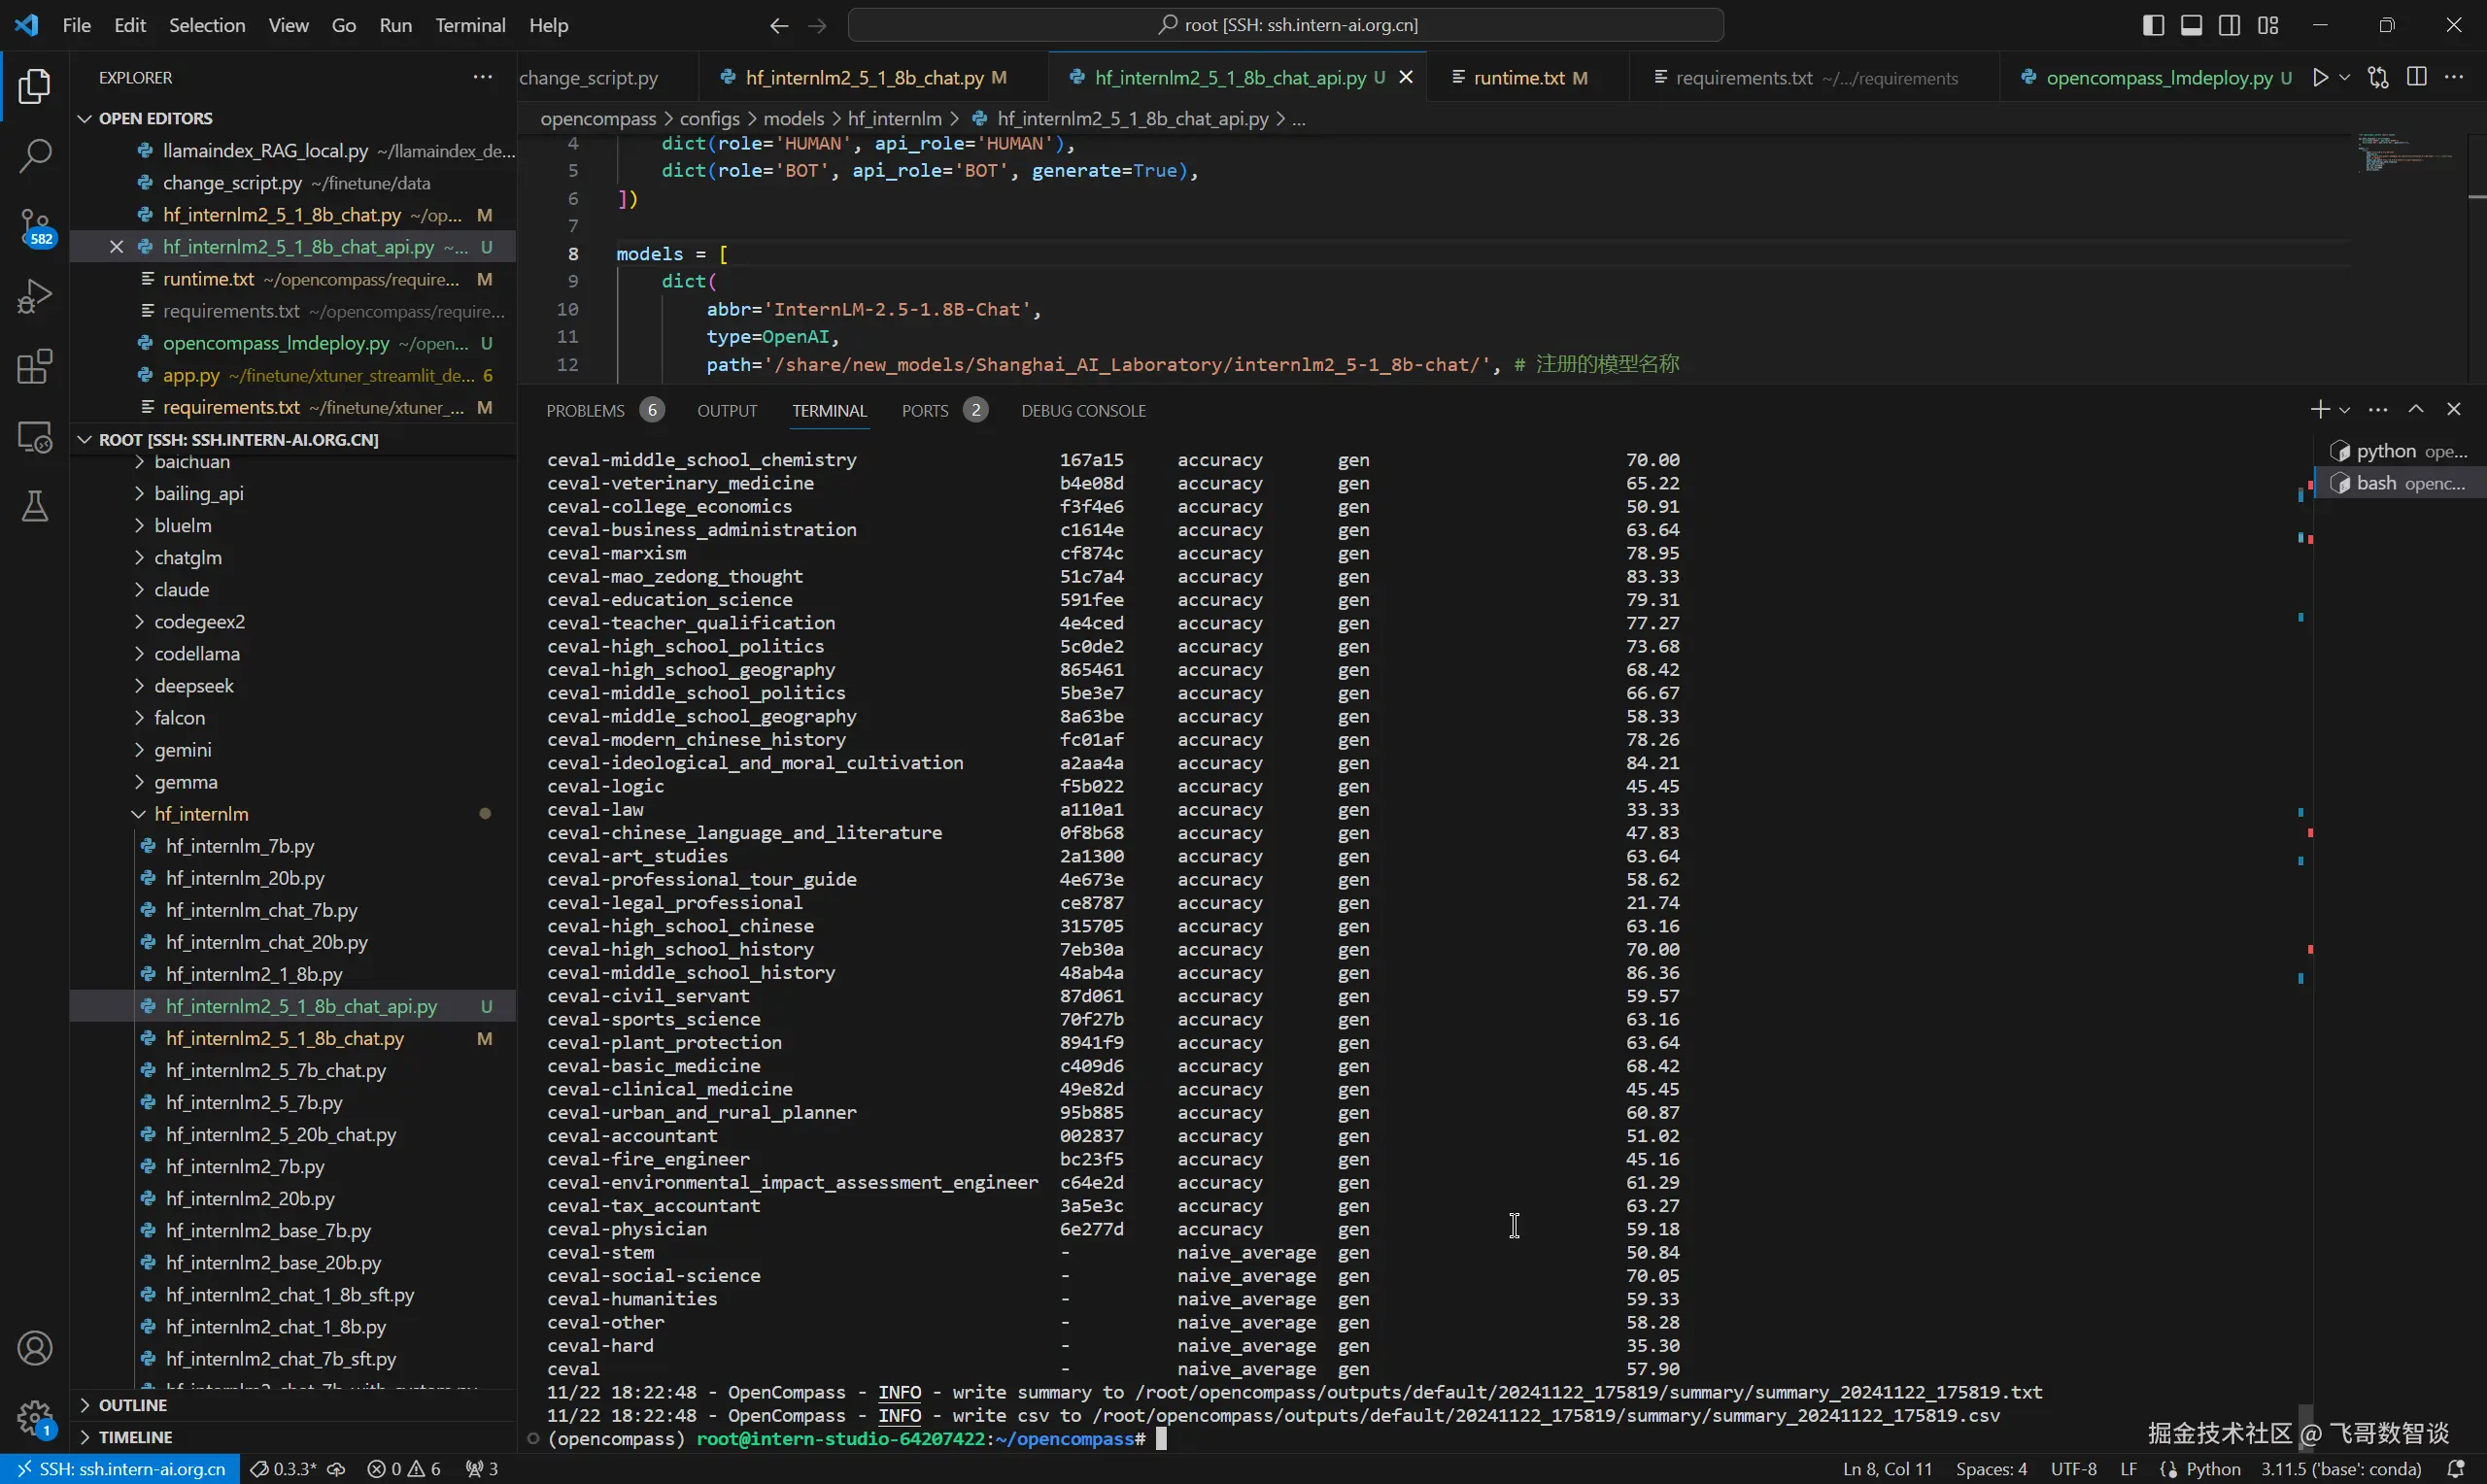Screen dimensions: 2487x1484
Task: Open the Search view in activity bar
Action: click(35, 156)
